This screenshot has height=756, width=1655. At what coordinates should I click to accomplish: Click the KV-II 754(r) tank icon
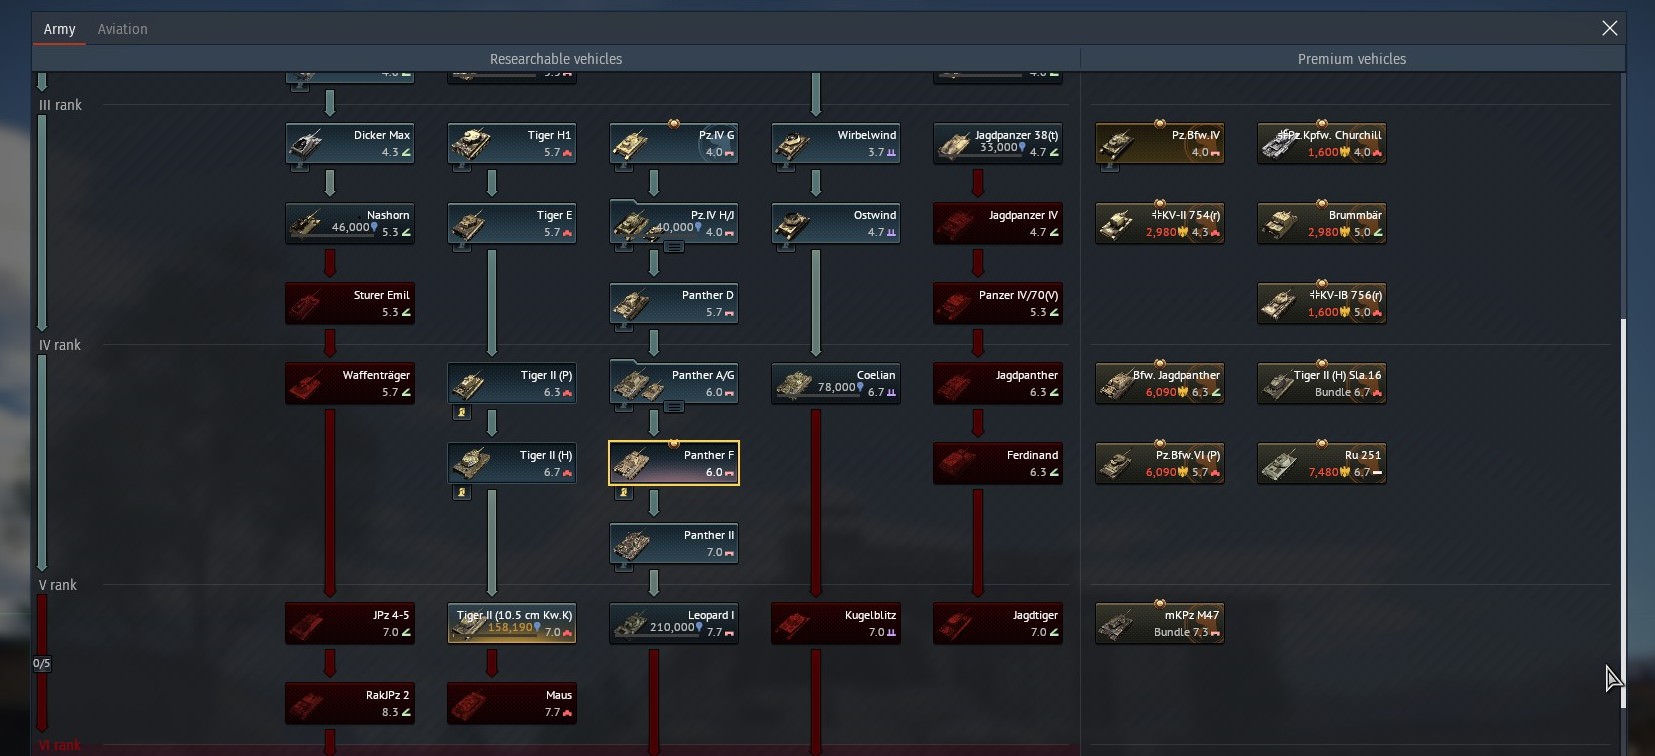pyautogui.click(x=1116, y=224)
